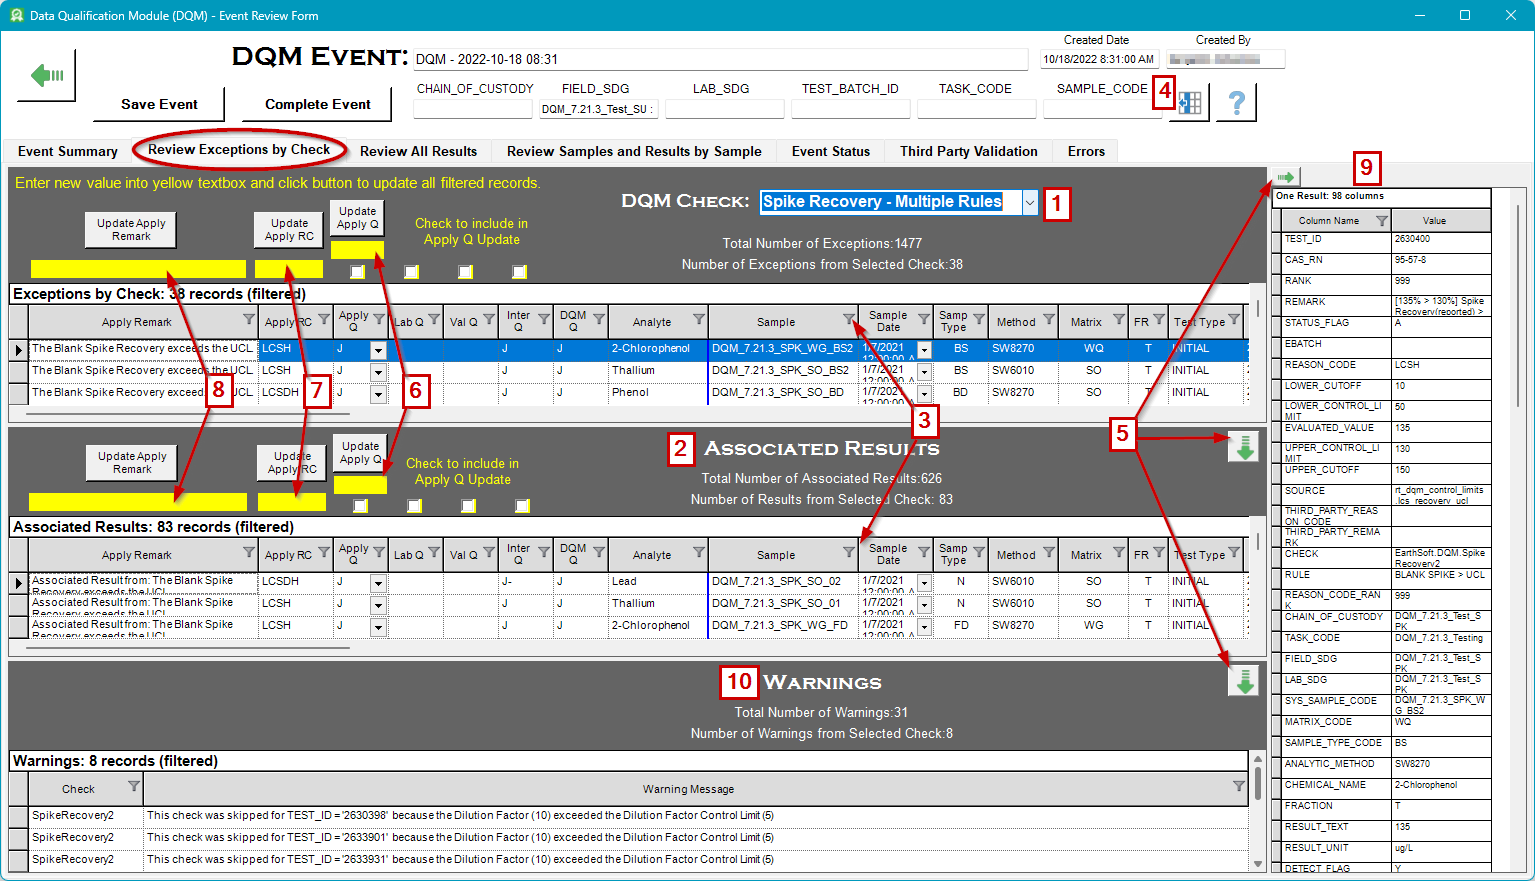Open Check column filter in Warnings grid

coord(134,786)
